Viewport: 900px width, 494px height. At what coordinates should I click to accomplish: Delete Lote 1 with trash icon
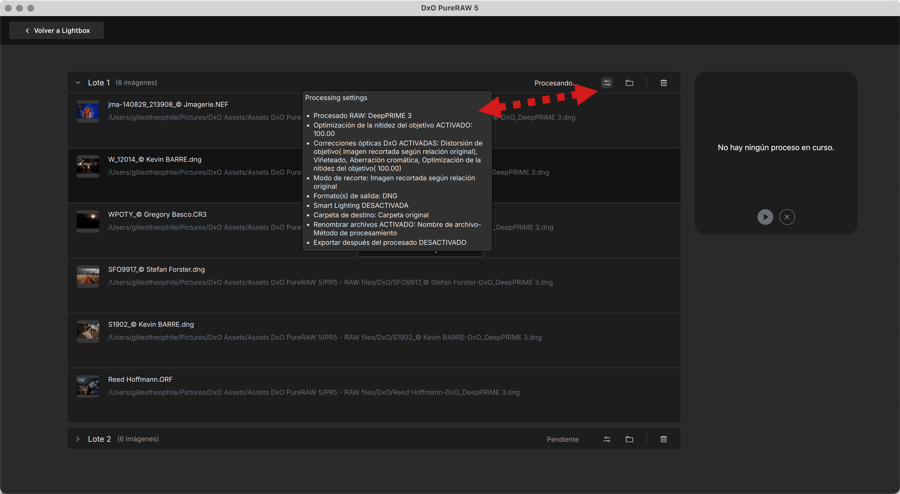point(663,83)
